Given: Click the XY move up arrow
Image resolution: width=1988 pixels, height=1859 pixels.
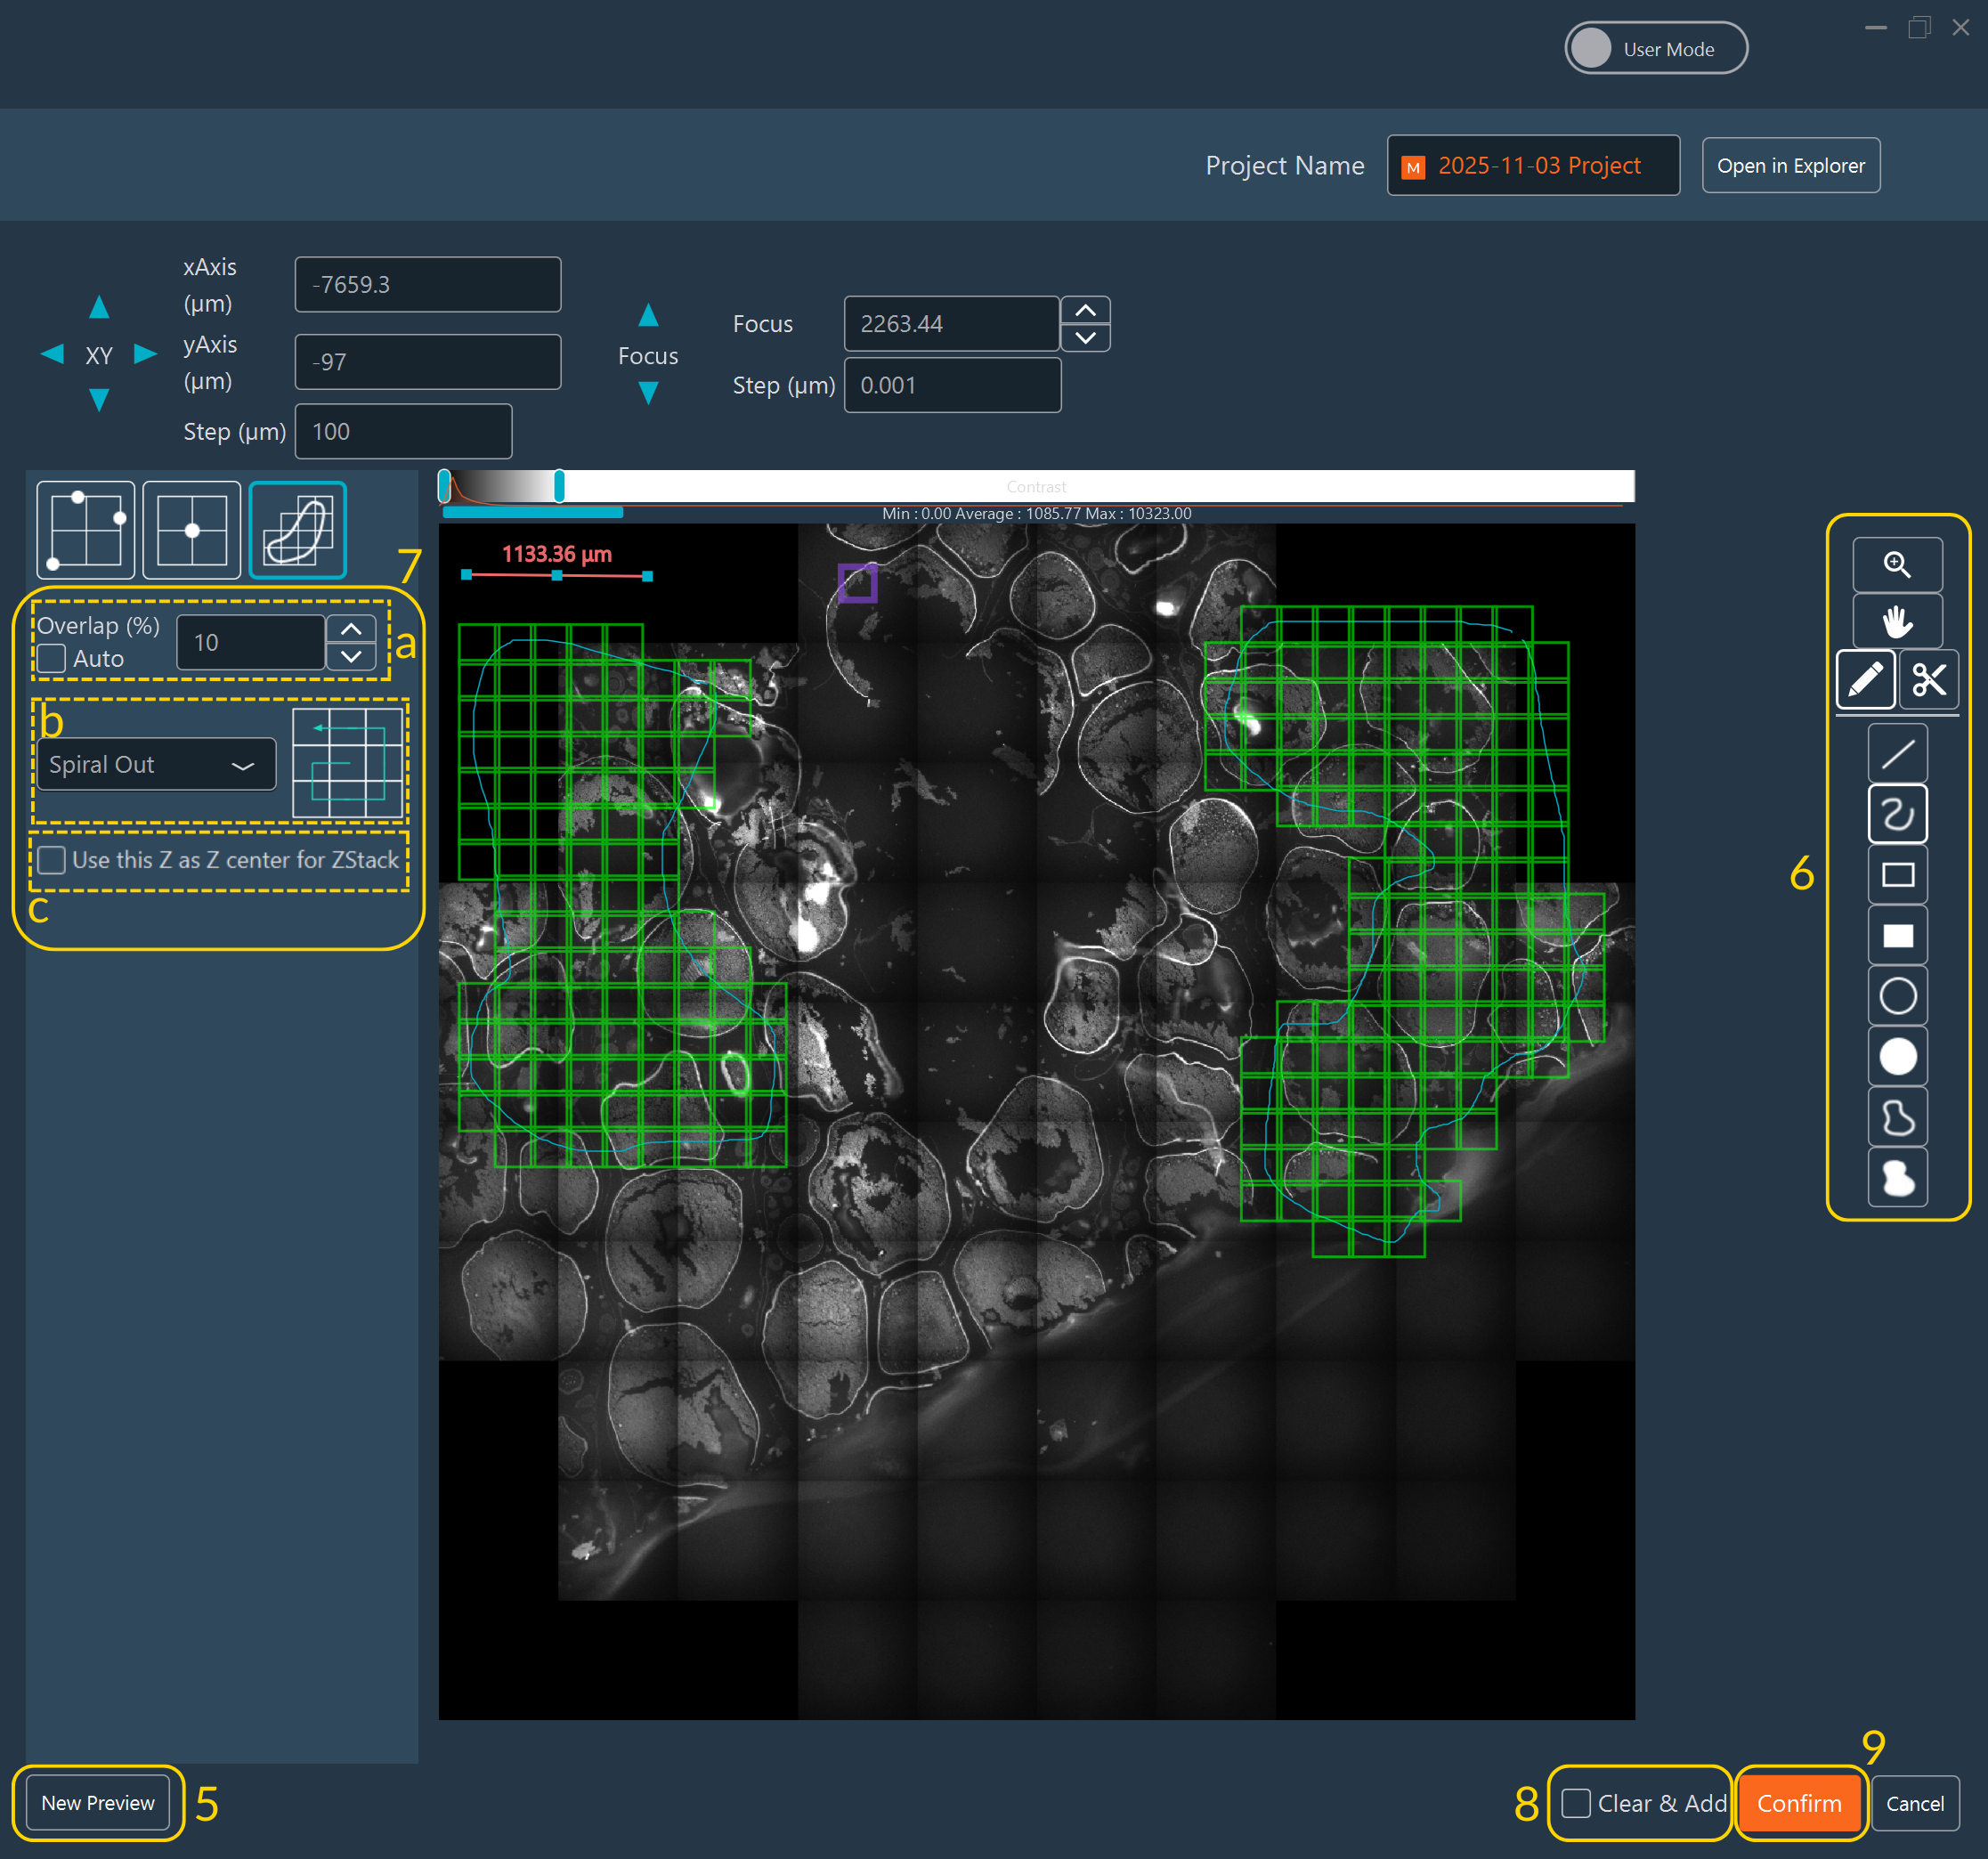Looking at the screenshot, I should pos(99,307).
